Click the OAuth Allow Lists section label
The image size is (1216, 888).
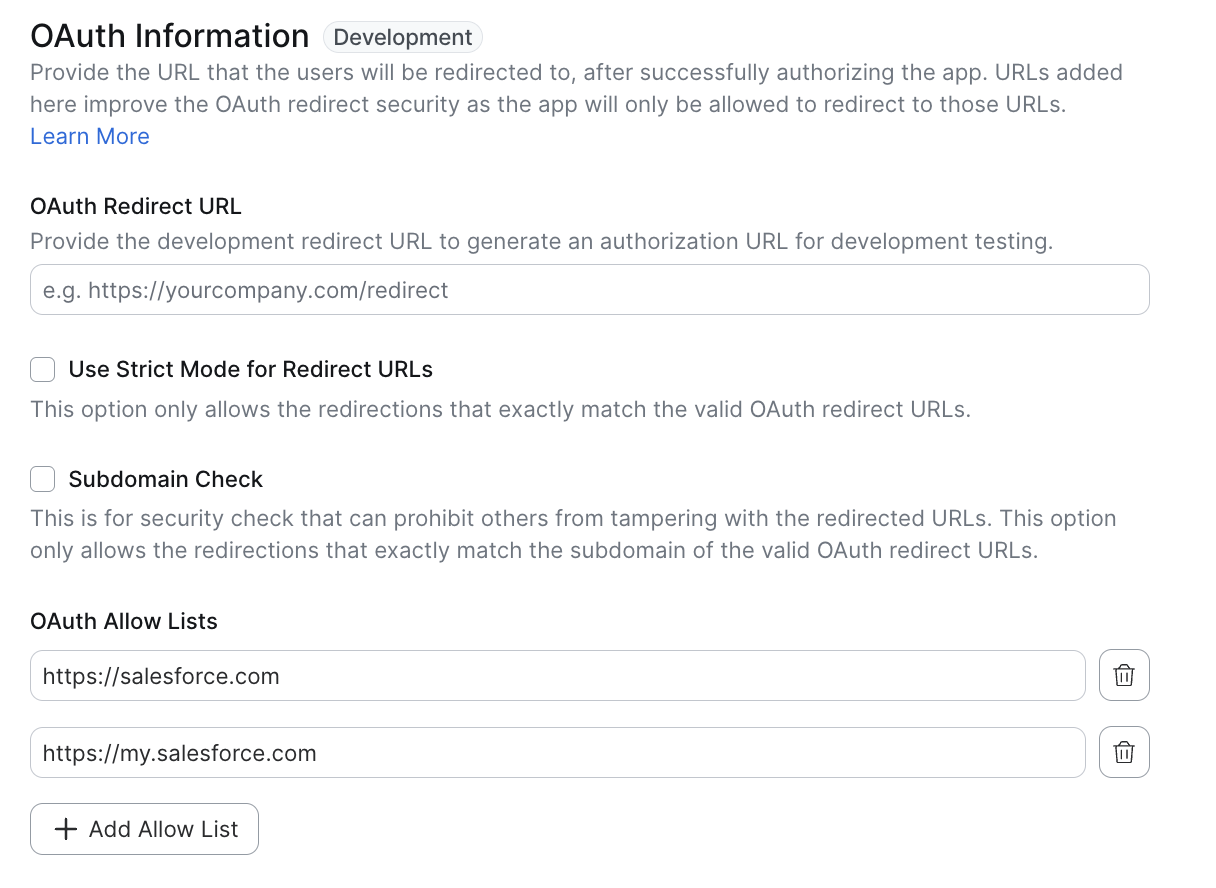click(x=124, y=622)
